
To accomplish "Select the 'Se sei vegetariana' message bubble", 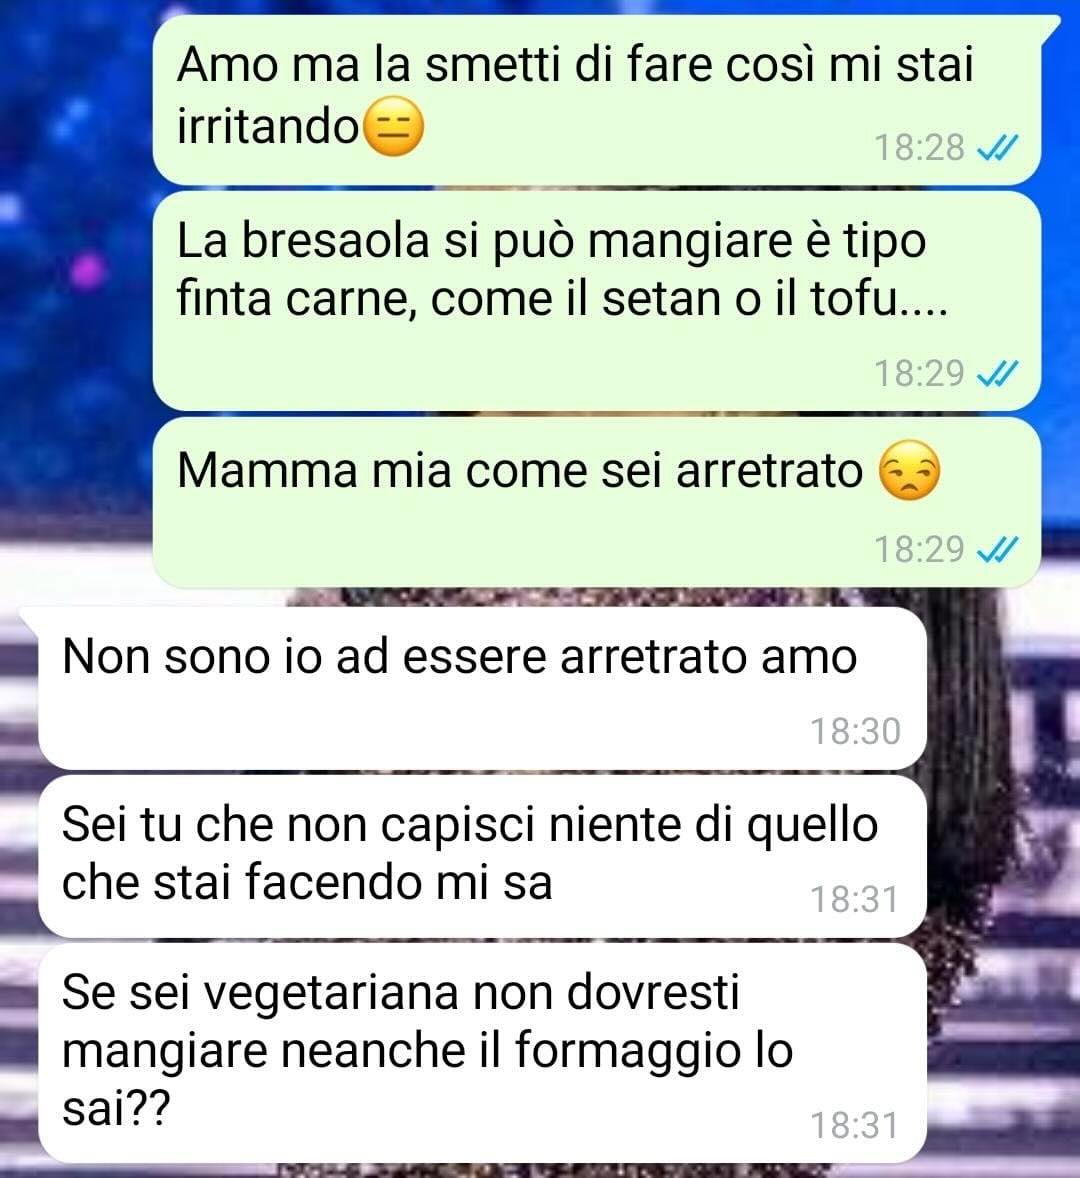I will click(482, 1053).
